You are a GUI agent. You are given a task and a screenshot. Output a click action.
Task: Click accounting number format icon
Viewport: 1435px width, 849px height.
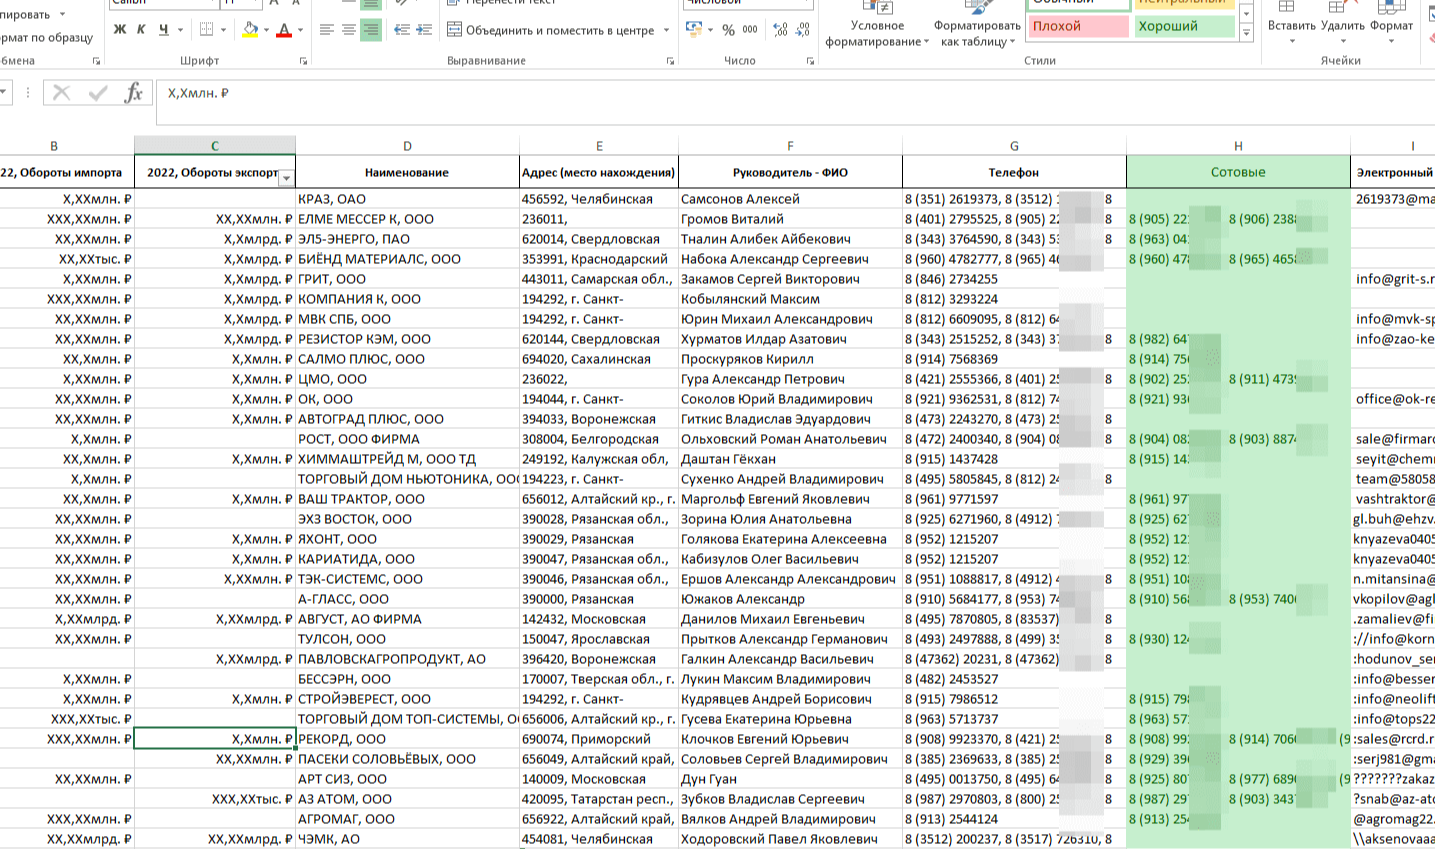[694, 30]
